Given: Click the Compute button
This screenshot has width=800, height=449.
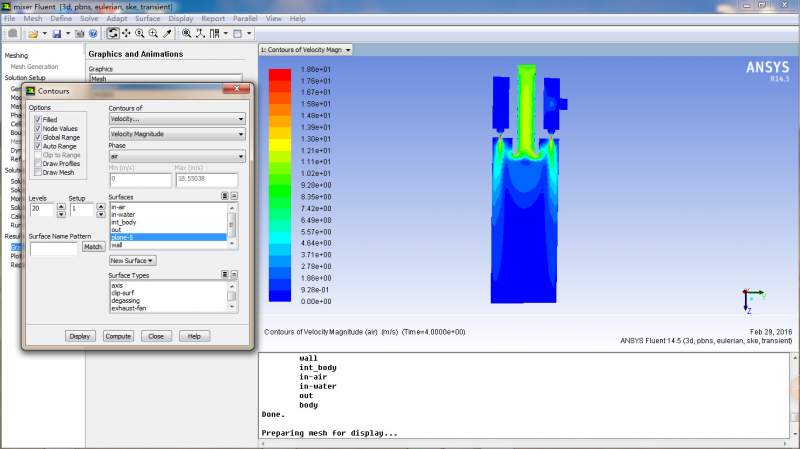Looking at the screenshot, I should tap(118, 336).
